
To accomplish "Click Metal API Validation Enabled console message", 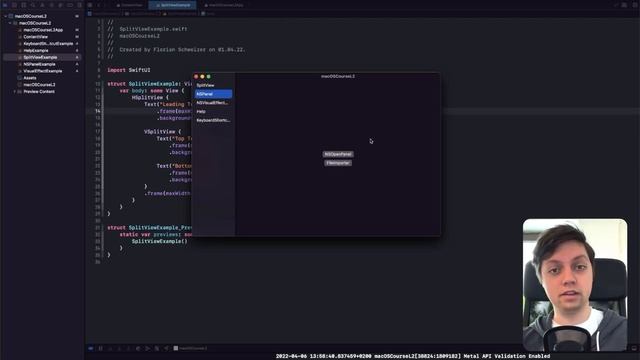I will (x=413, y=356).
